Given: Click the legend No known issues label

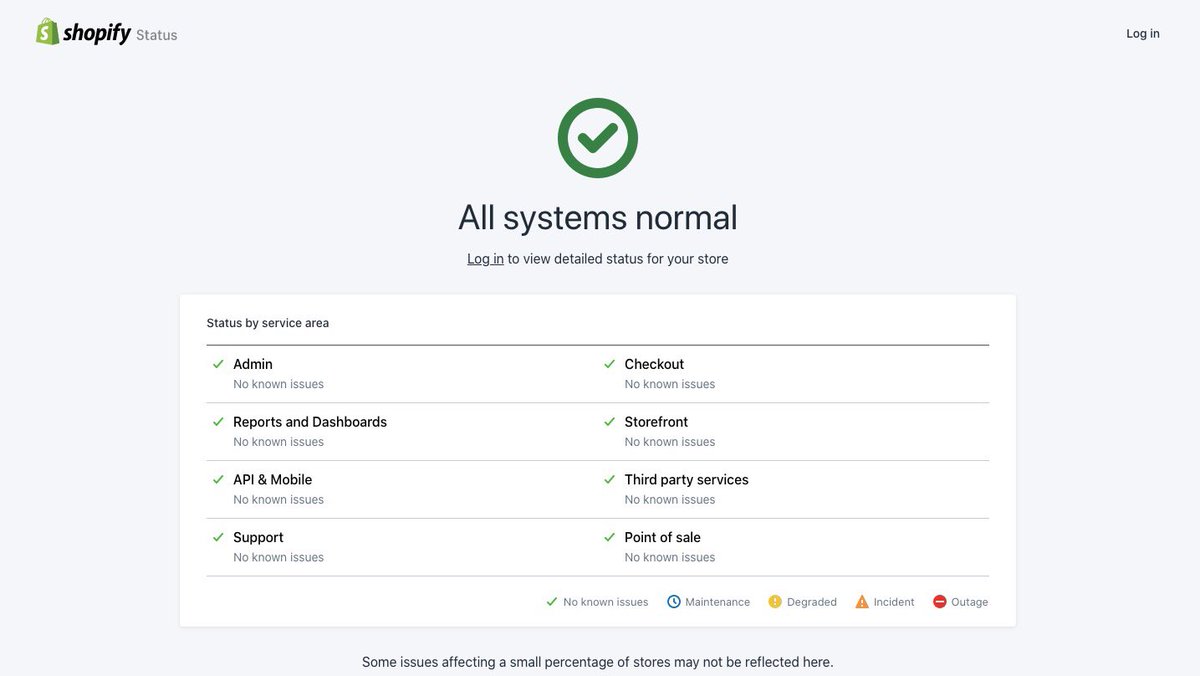Looking at the screenshot, I should [x=606, y=602].
